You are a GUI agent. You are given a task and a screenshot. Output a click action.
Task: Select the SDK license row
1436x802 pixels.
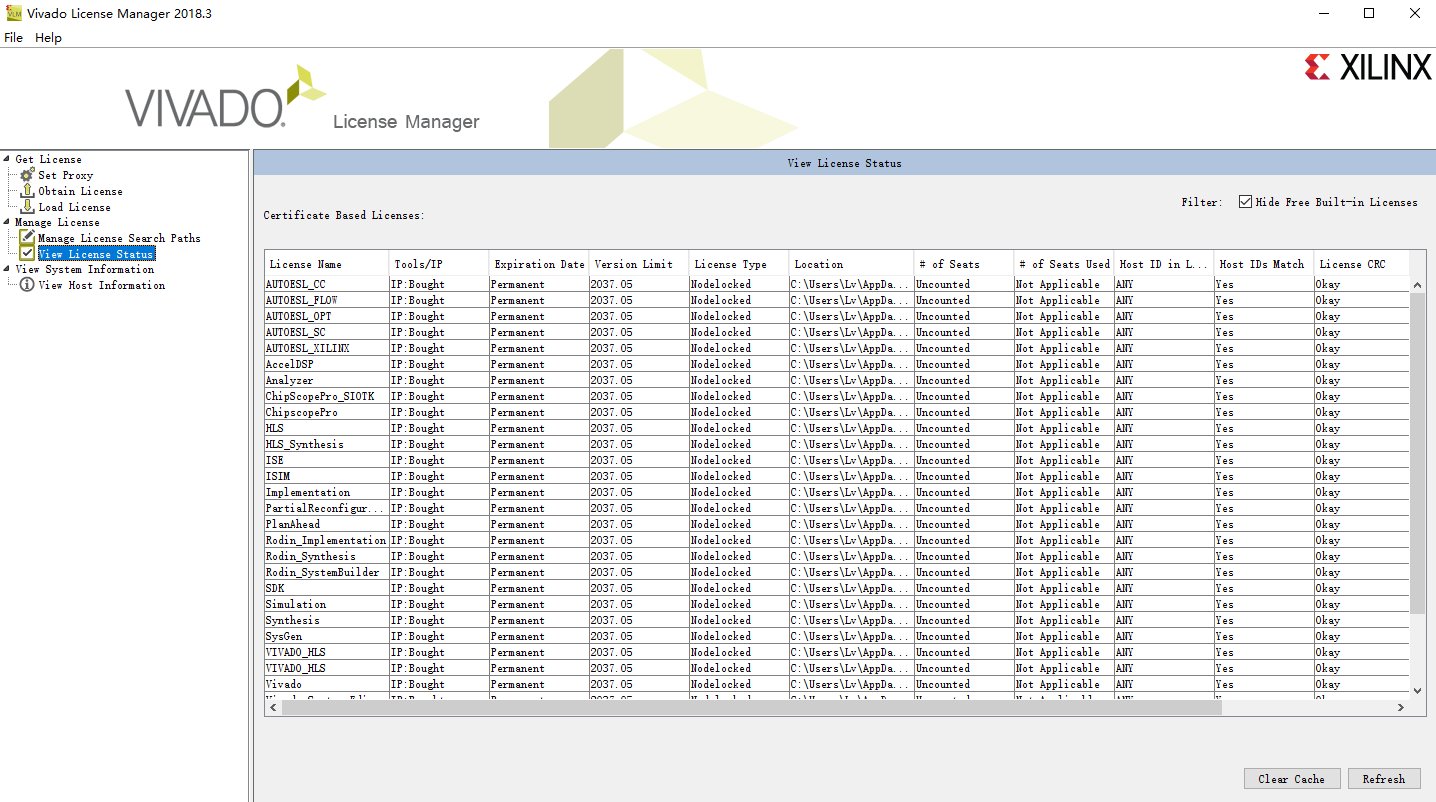[x=837, y=588]
